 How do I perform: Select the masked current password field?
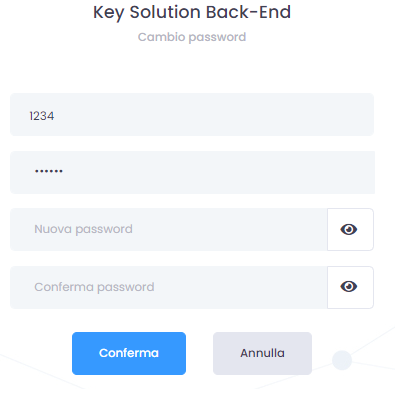point(192,172)
